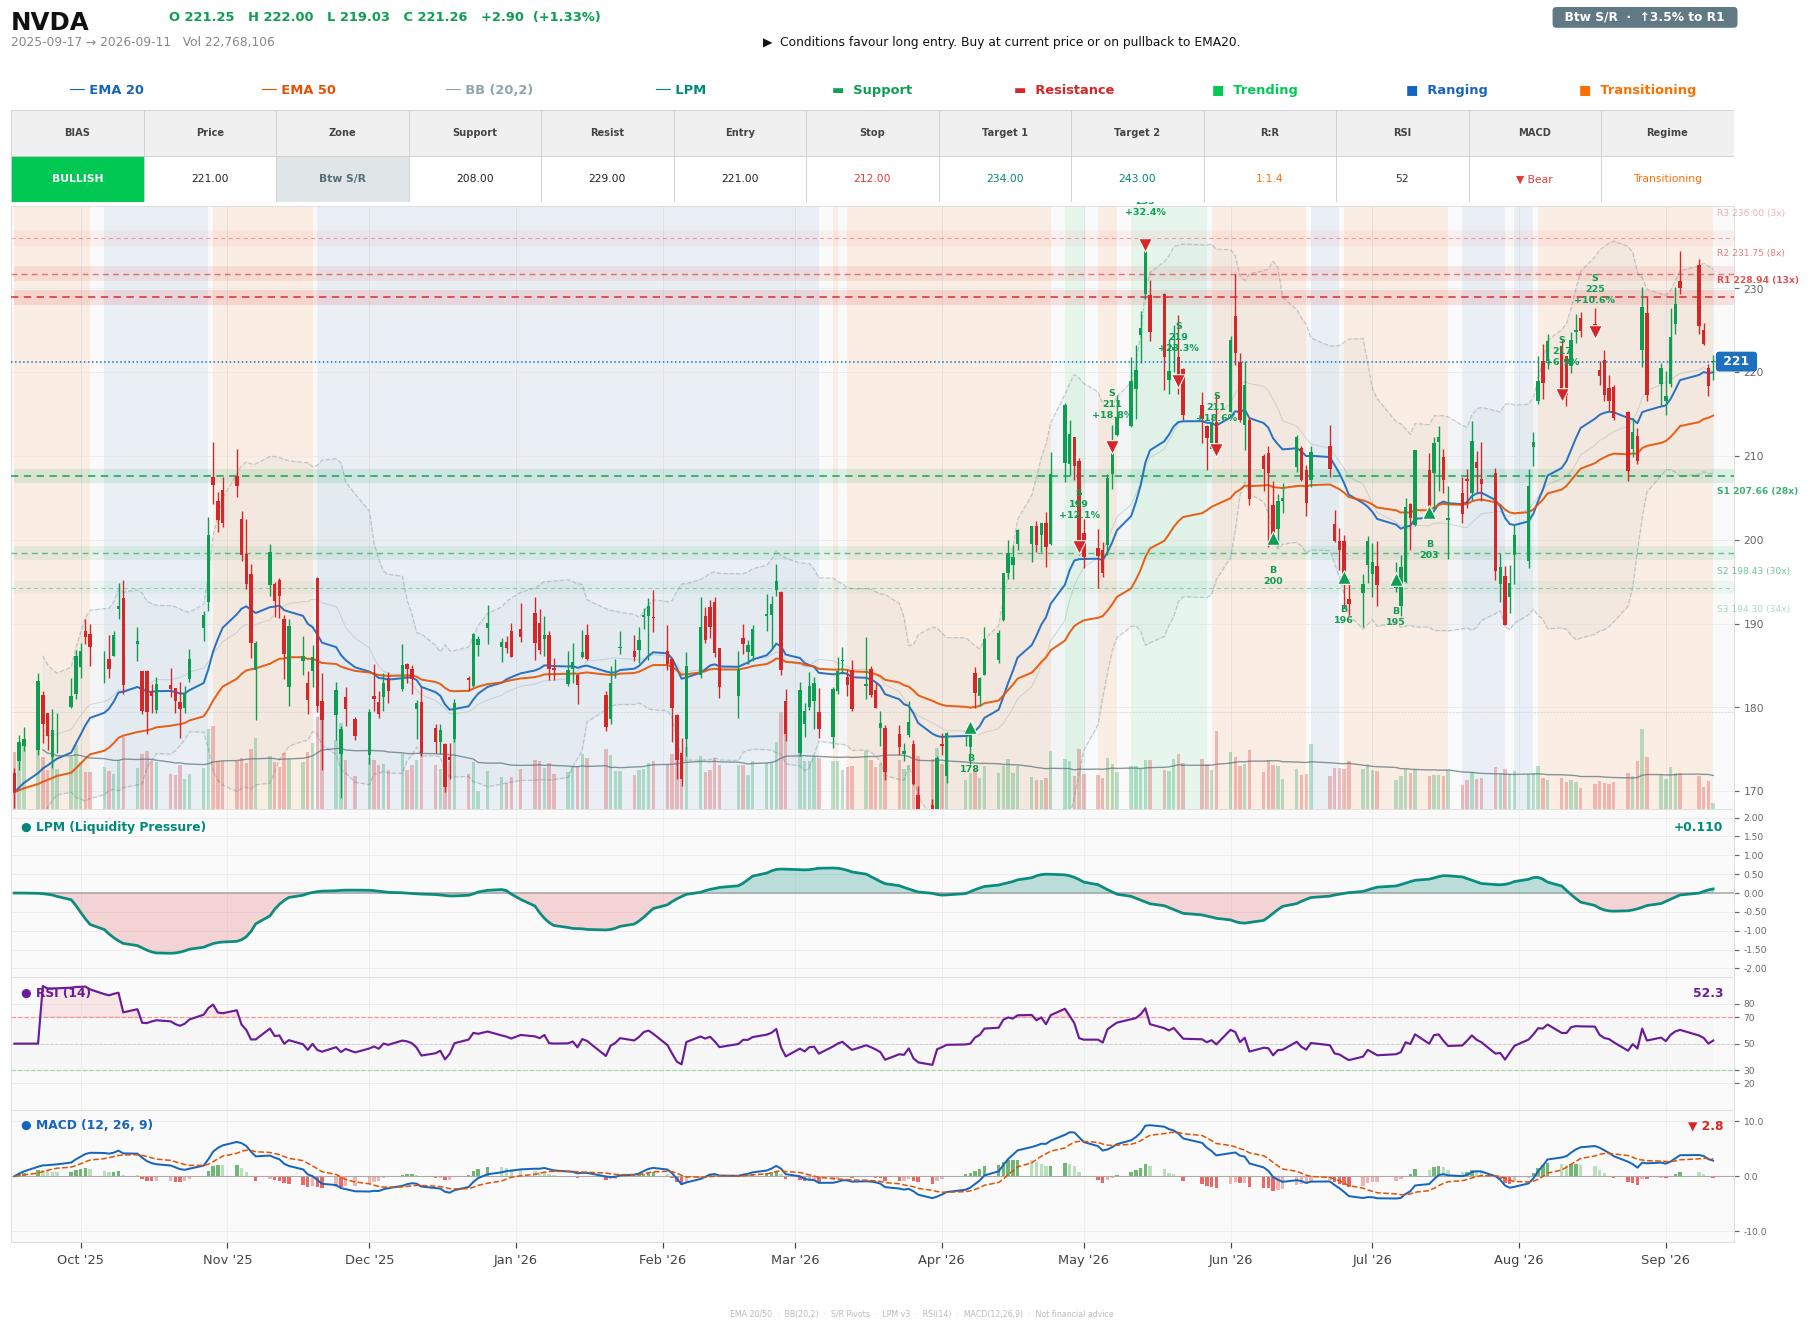Click the R1 228.94 (13x) resistance label
The image size is (1810, 1330).
pos(1757,280)
